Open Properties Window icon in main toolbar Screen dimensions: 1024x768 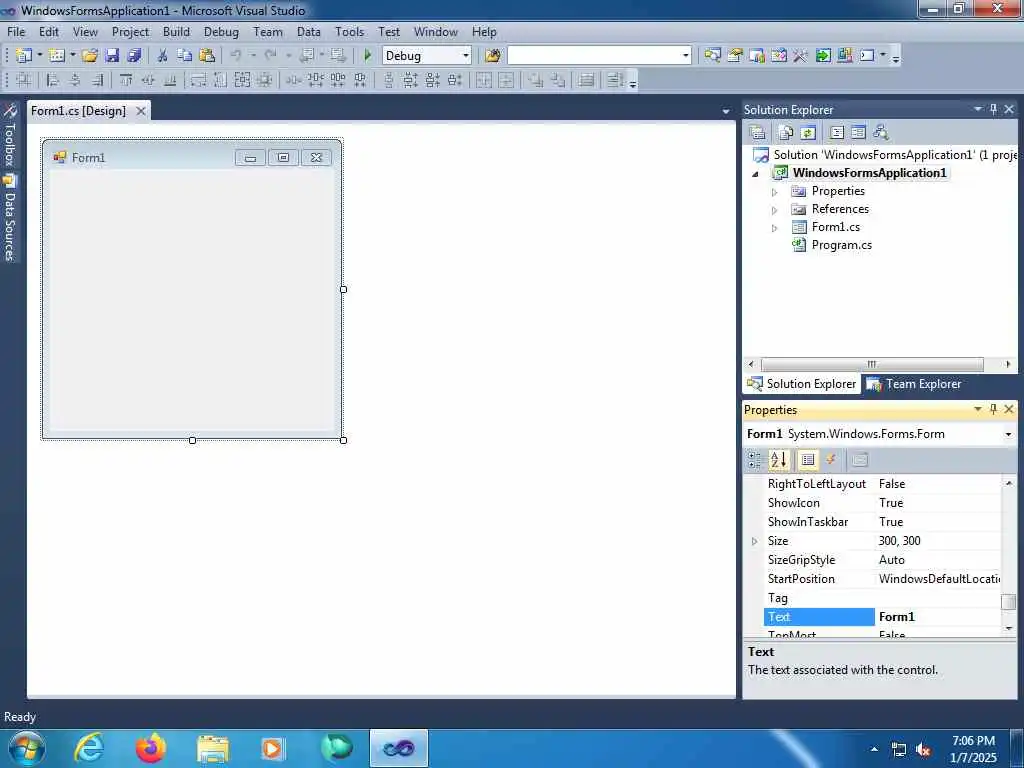click(x=735, y=56)
